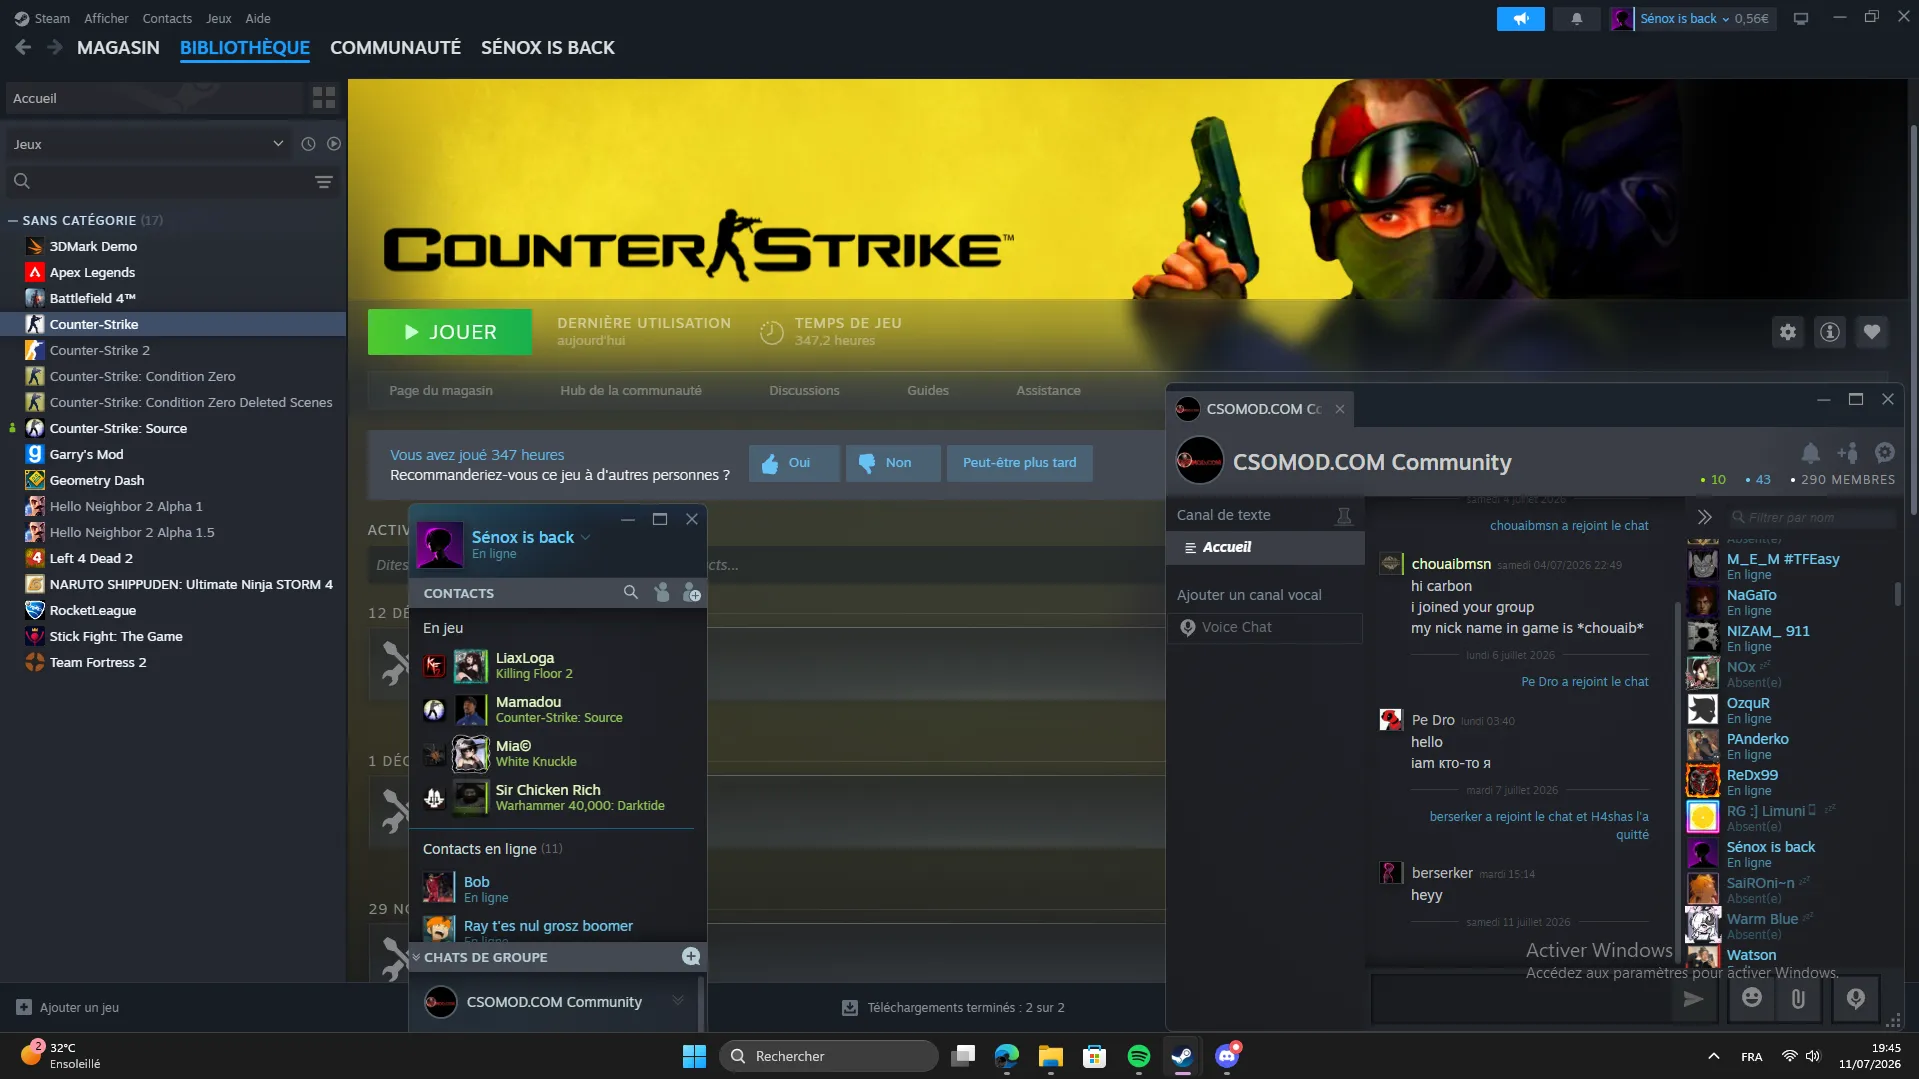Image resolution: width=1919 pixels, height=1079 pixels.
Task: Go to the COMMUNAUTÉ tab
Action: click(395, 48)
